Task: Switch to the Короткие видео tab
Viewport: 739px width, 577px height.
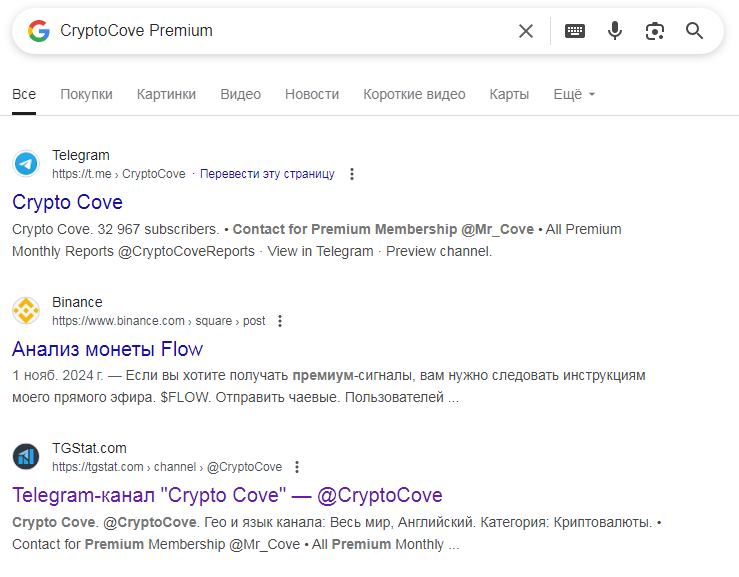Action: 414,94
